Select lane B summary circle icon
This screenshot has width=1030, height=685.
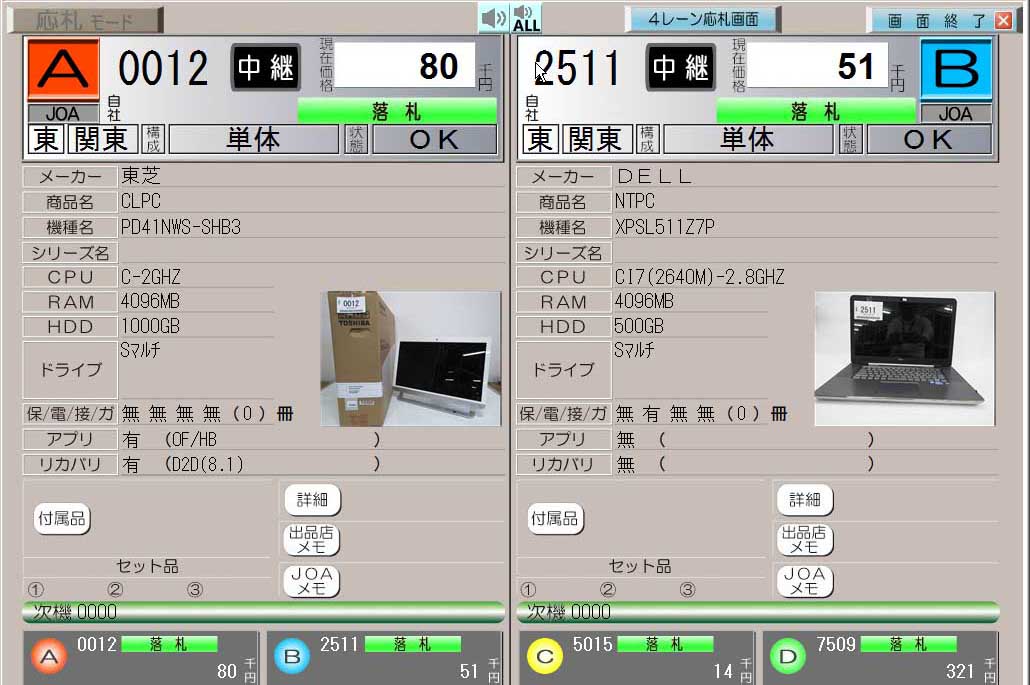coord(292,656)
